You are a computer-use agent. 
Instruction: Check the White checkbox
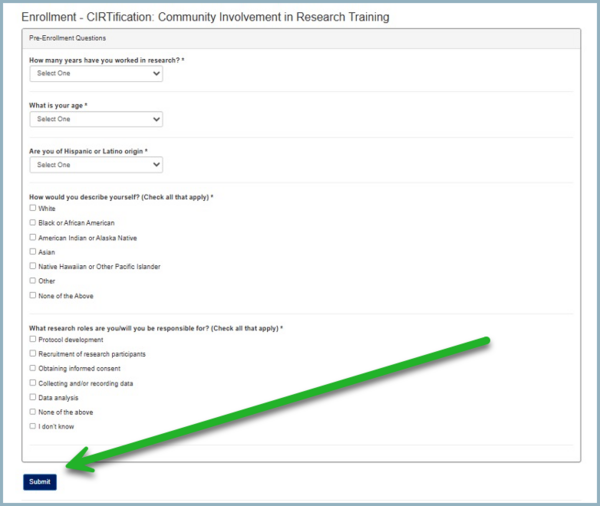33,208
